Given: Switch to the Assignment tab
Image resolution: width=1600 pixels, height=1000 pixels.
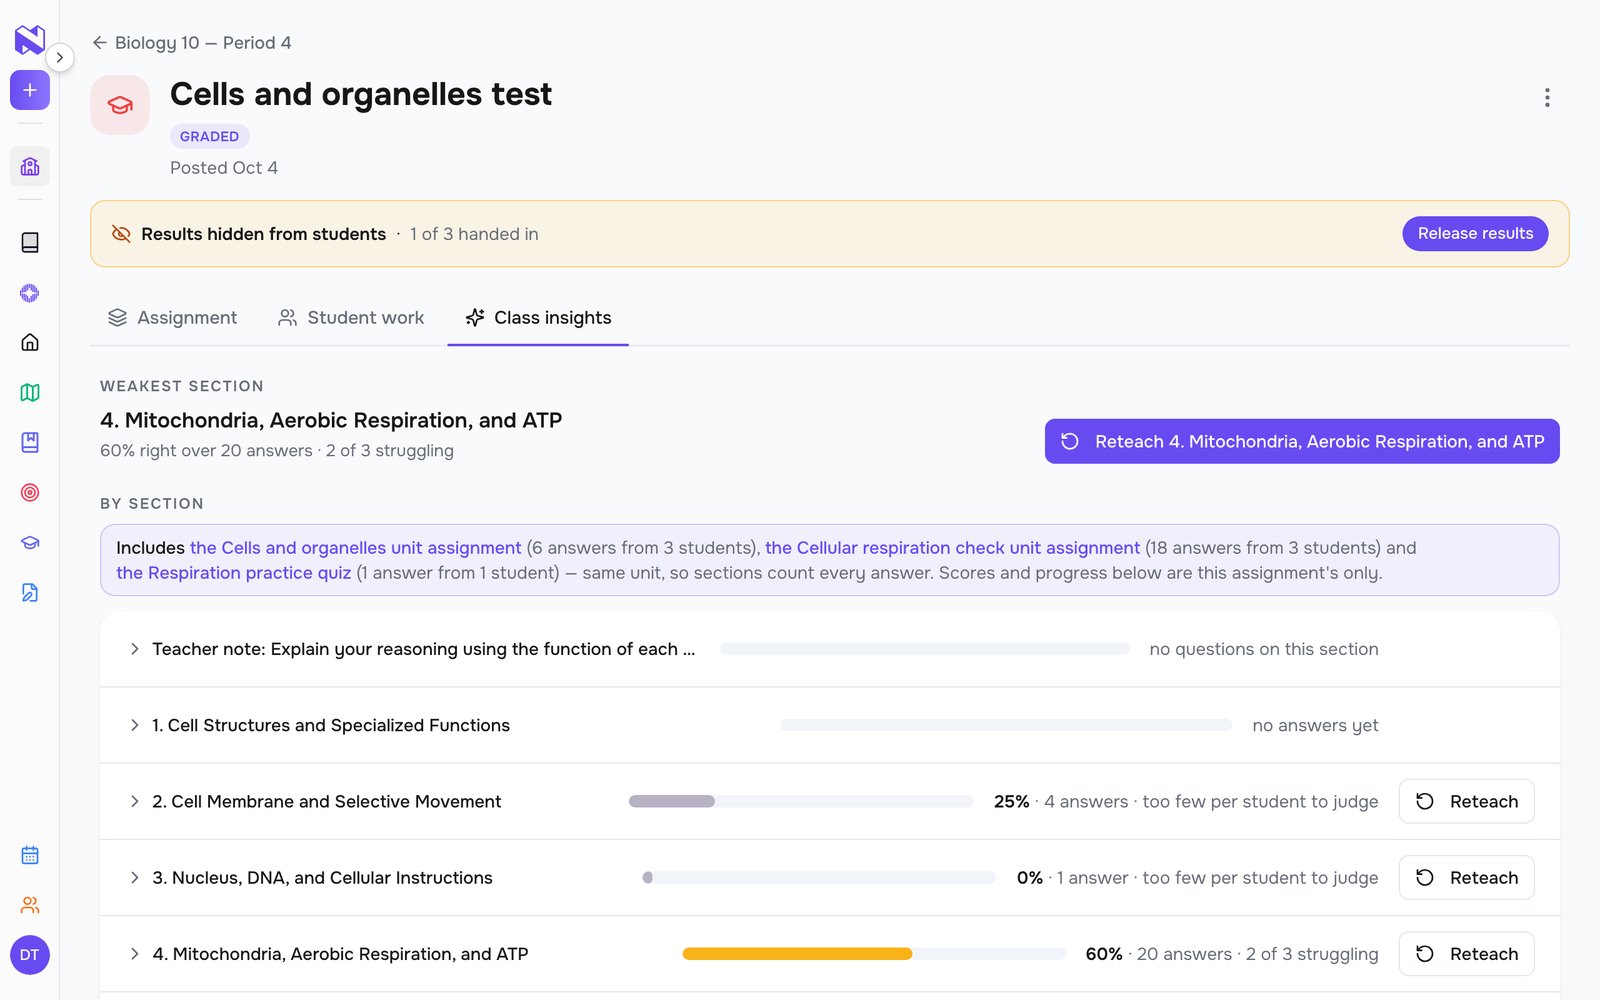Looking at the screenshot, I should click(x=172, y=317).
